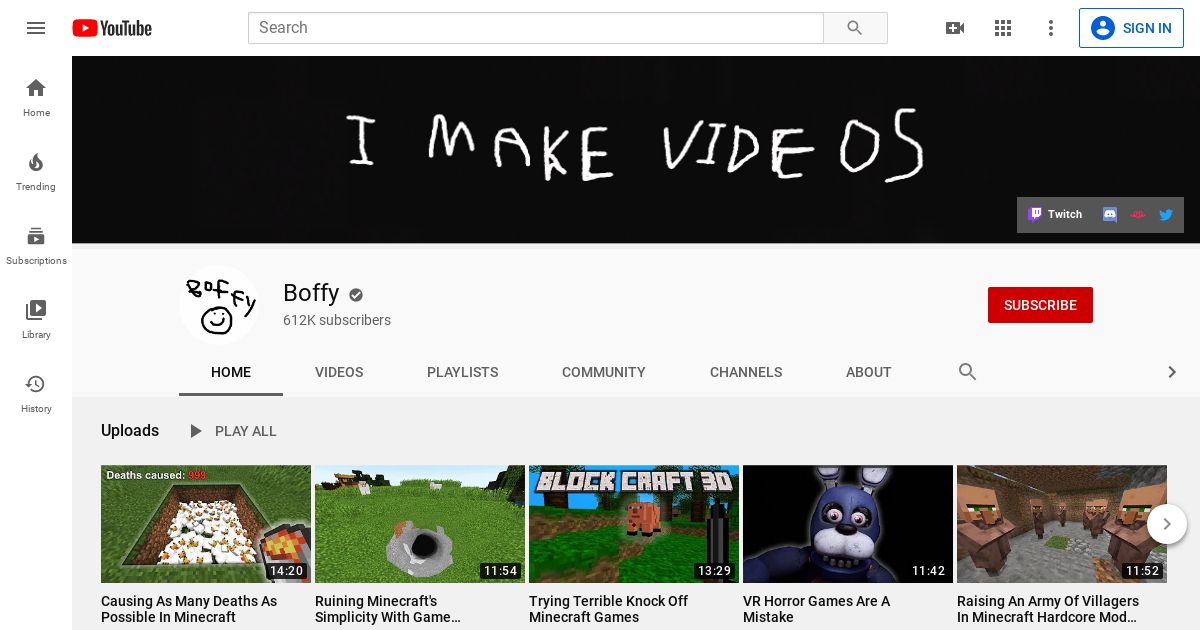This screenshot has height=630, width=1200.
Task: Open the Discord icon link on banner
Action: pos(1110,214)
